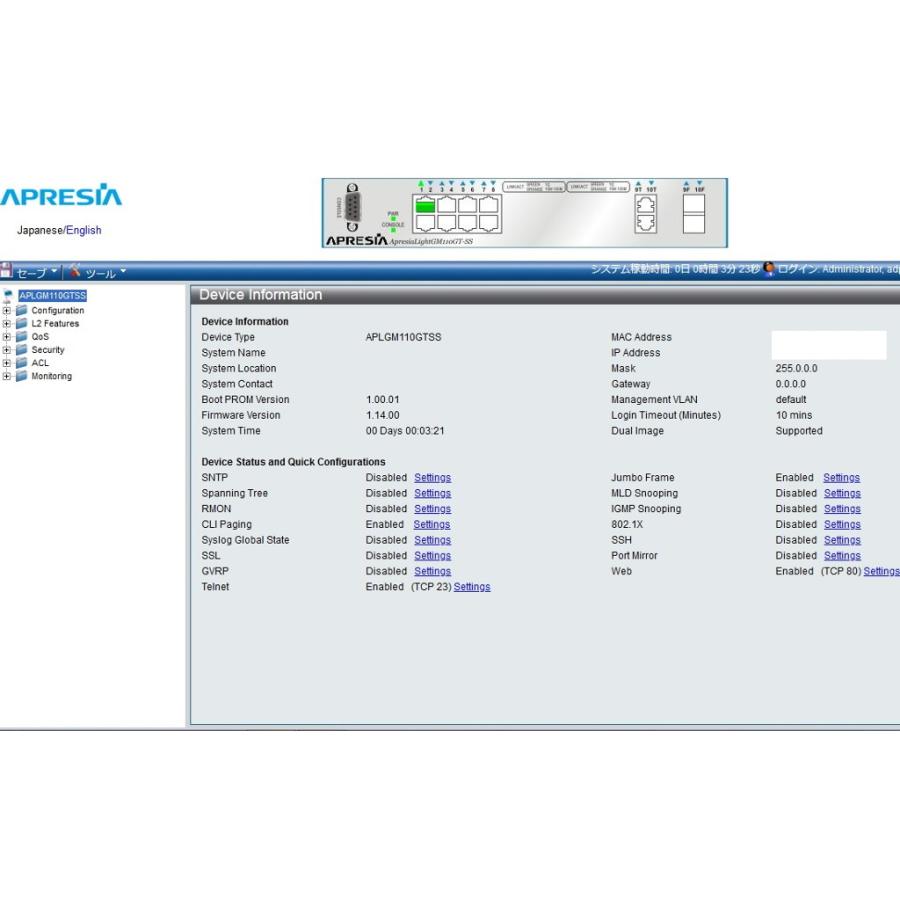Expand the ACL tree node
Screen dimensions: 900x900
click(x=7, y=363)
